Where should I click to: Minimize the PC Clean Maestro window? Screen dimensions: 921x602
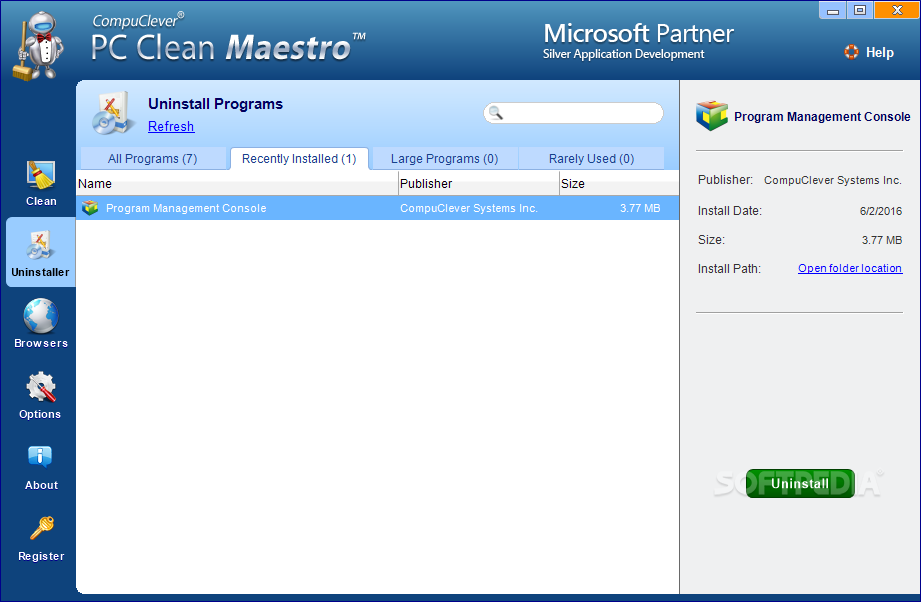832,10
